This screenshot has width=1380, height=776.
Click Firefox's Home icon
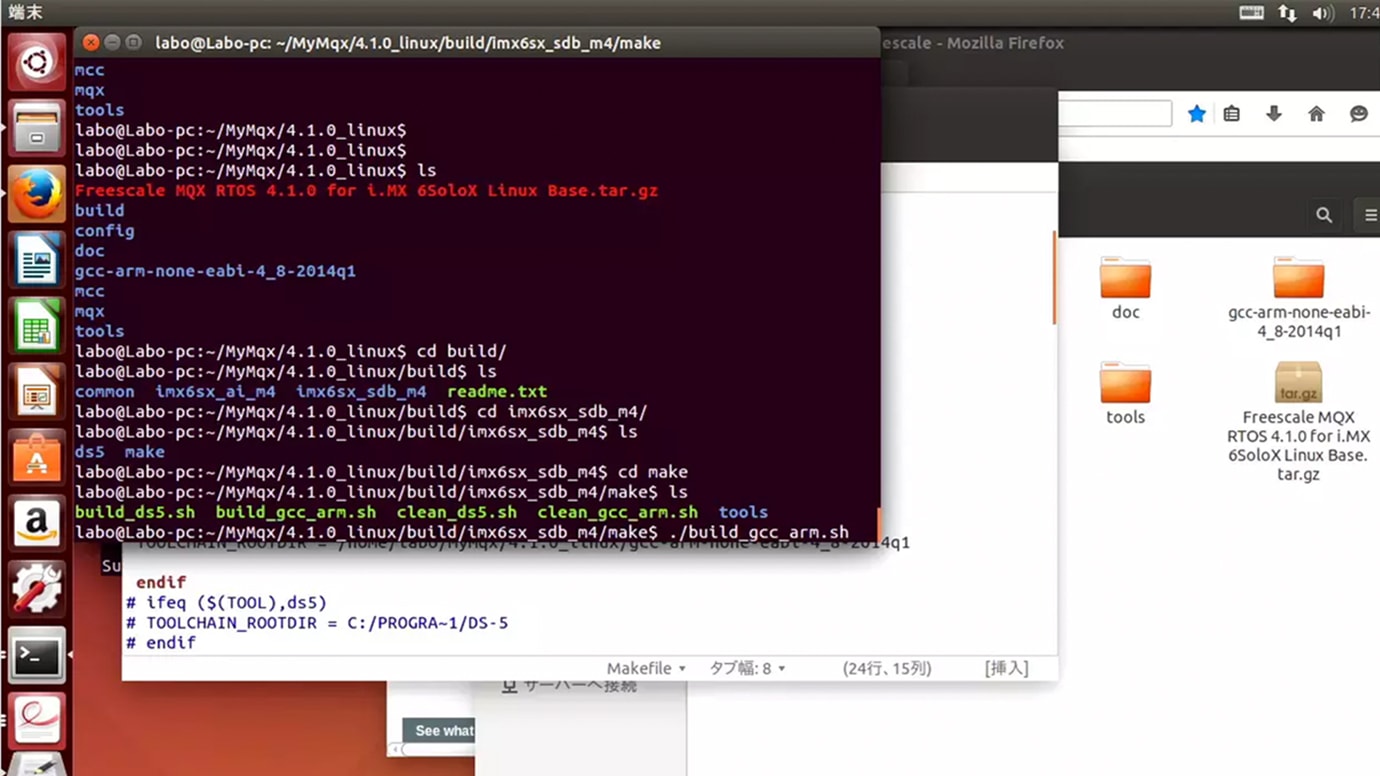coord(1316,113)
